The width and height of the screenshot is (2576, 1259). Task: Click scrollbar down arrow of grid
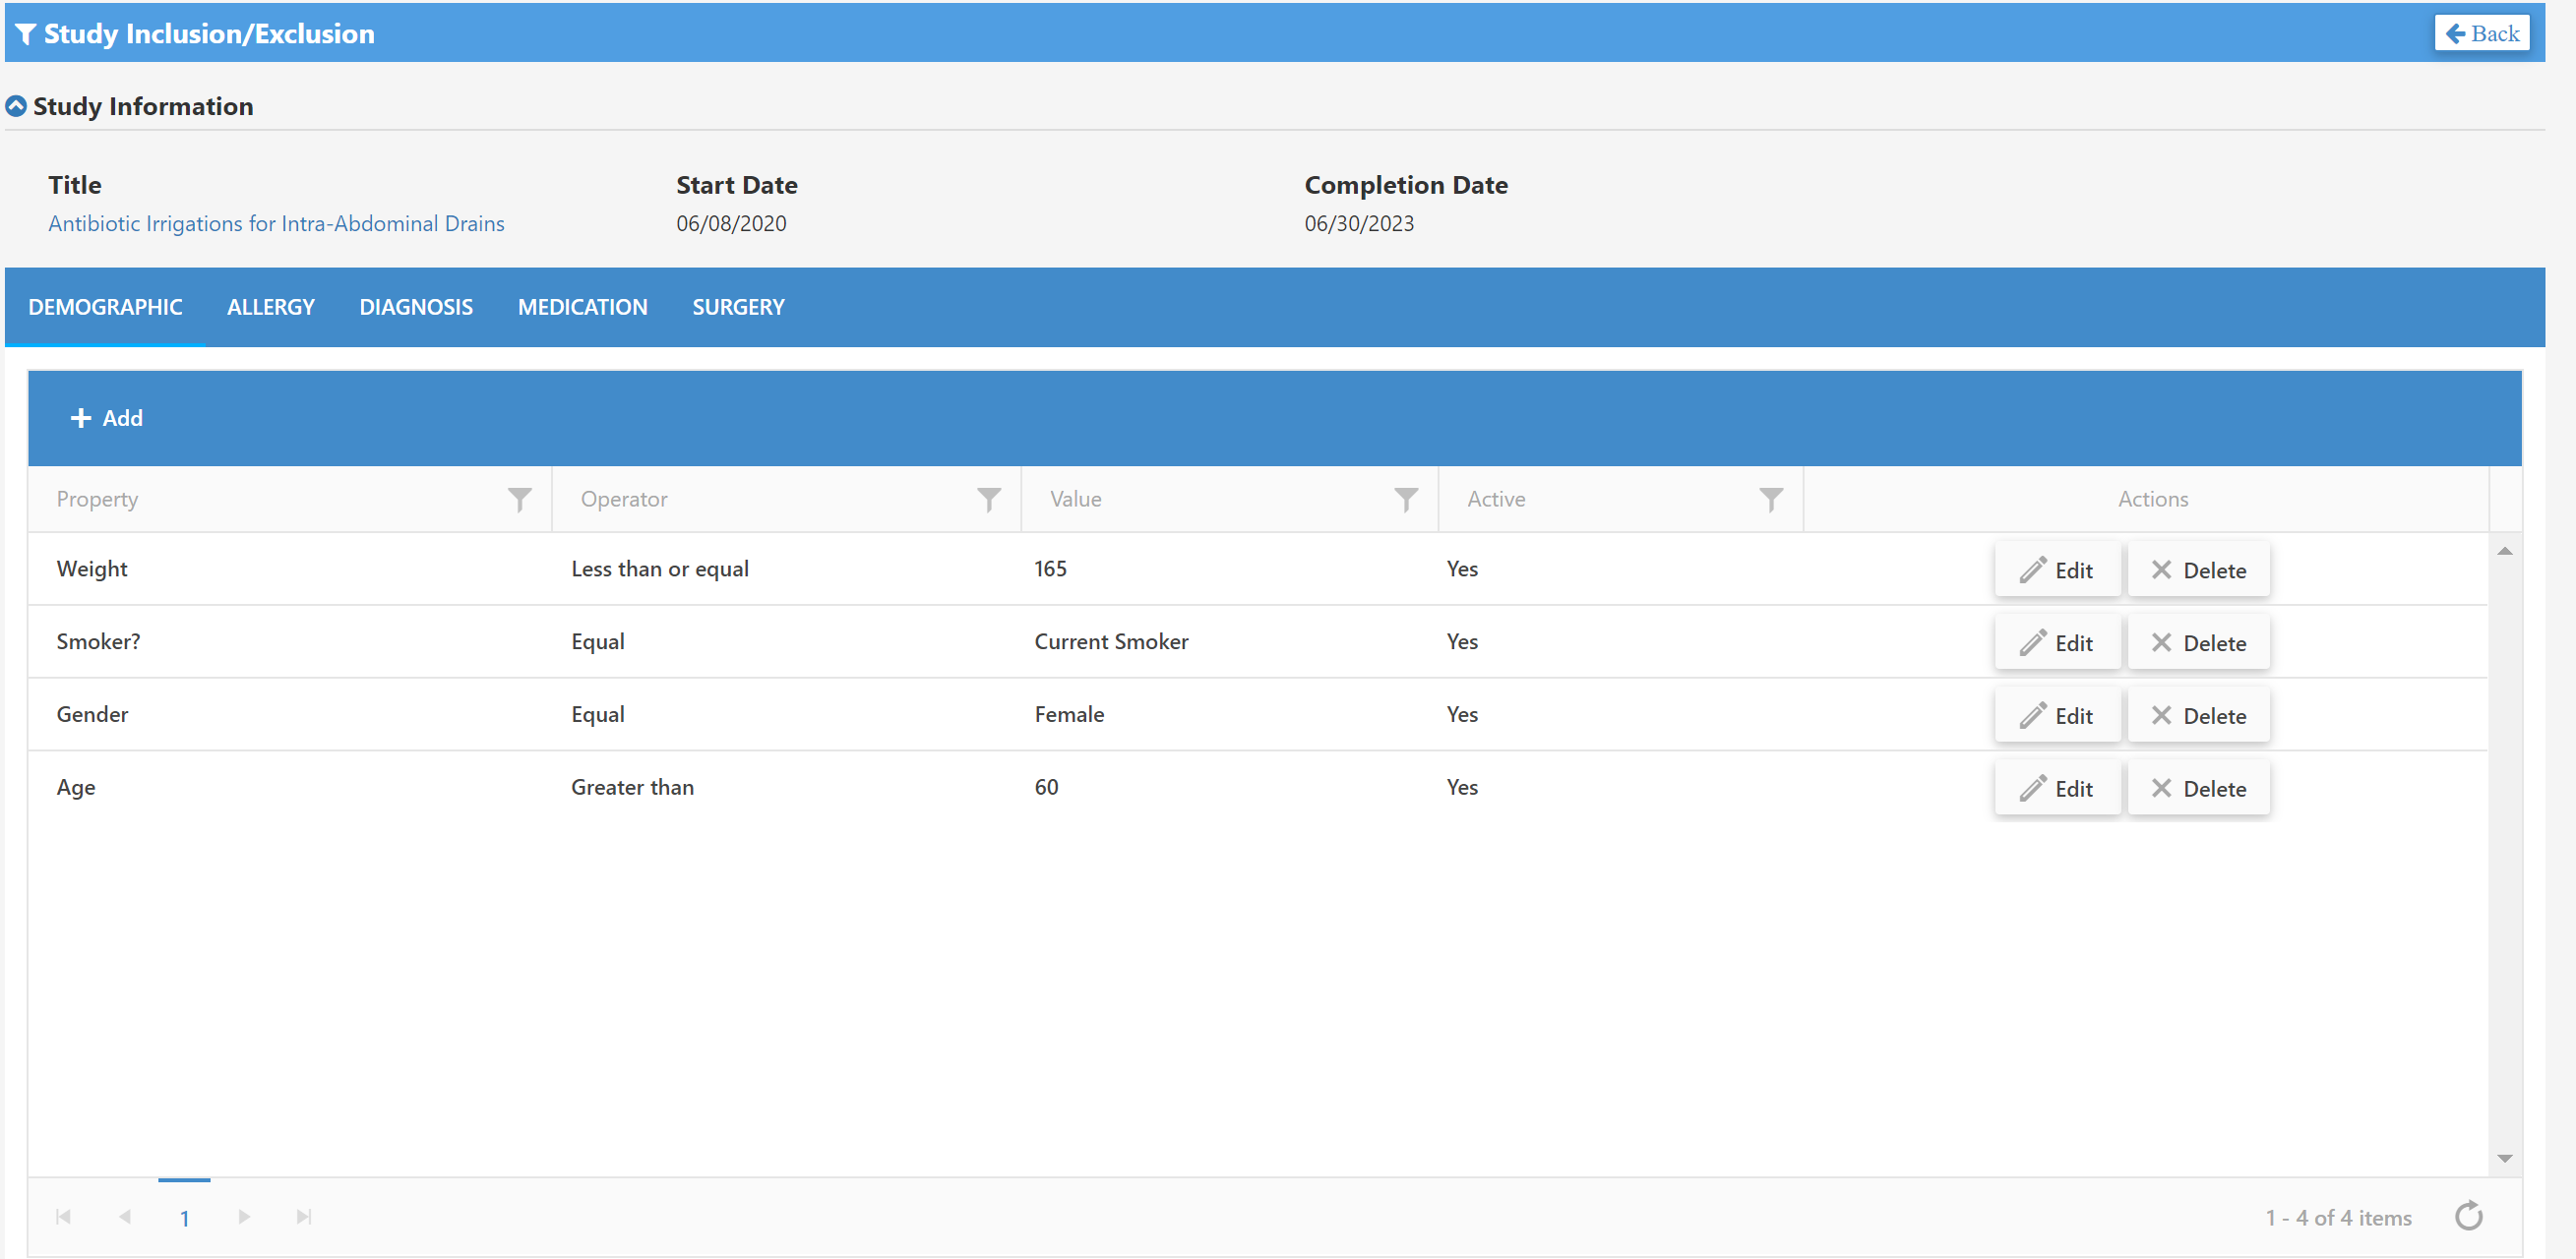(2504, 1158)
